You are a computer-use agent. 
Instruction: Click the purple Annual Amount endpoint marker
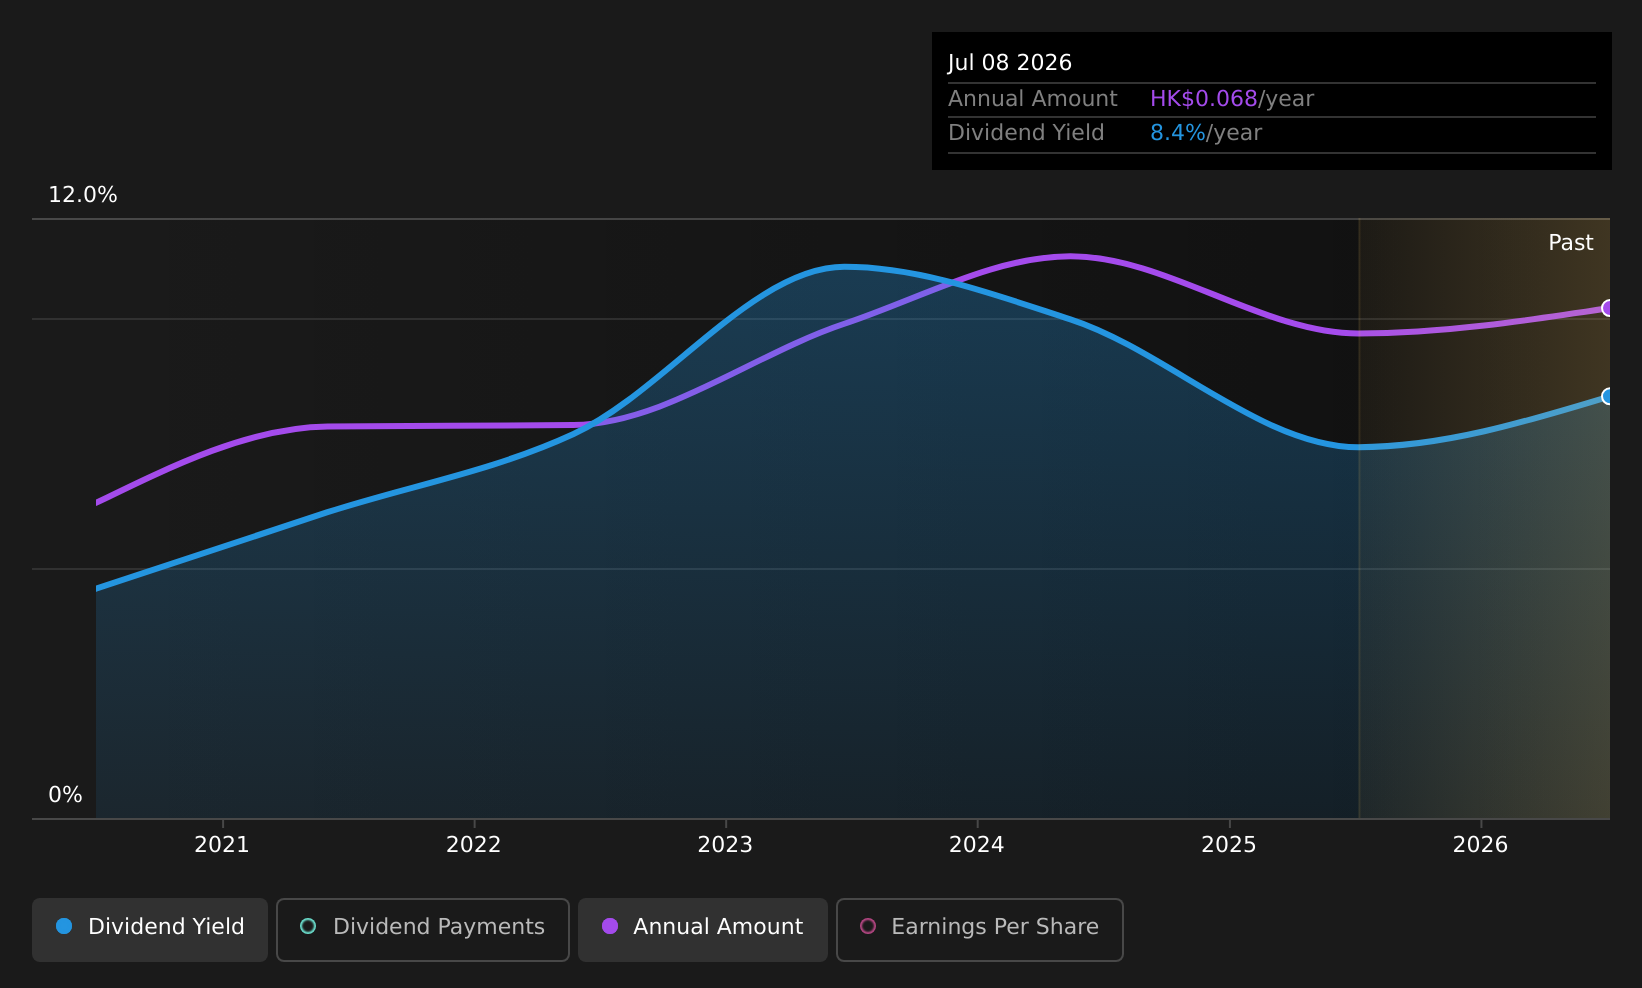click(x=1608, y=308)
